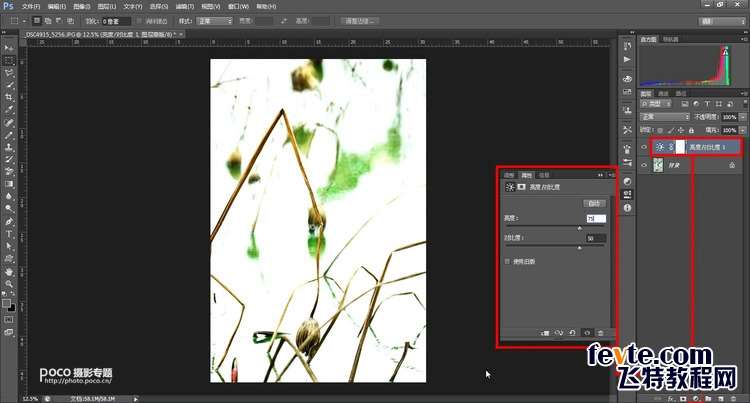Select the Blur tool
This screenshot has height=403, width=750.
(x=9, y=196)
